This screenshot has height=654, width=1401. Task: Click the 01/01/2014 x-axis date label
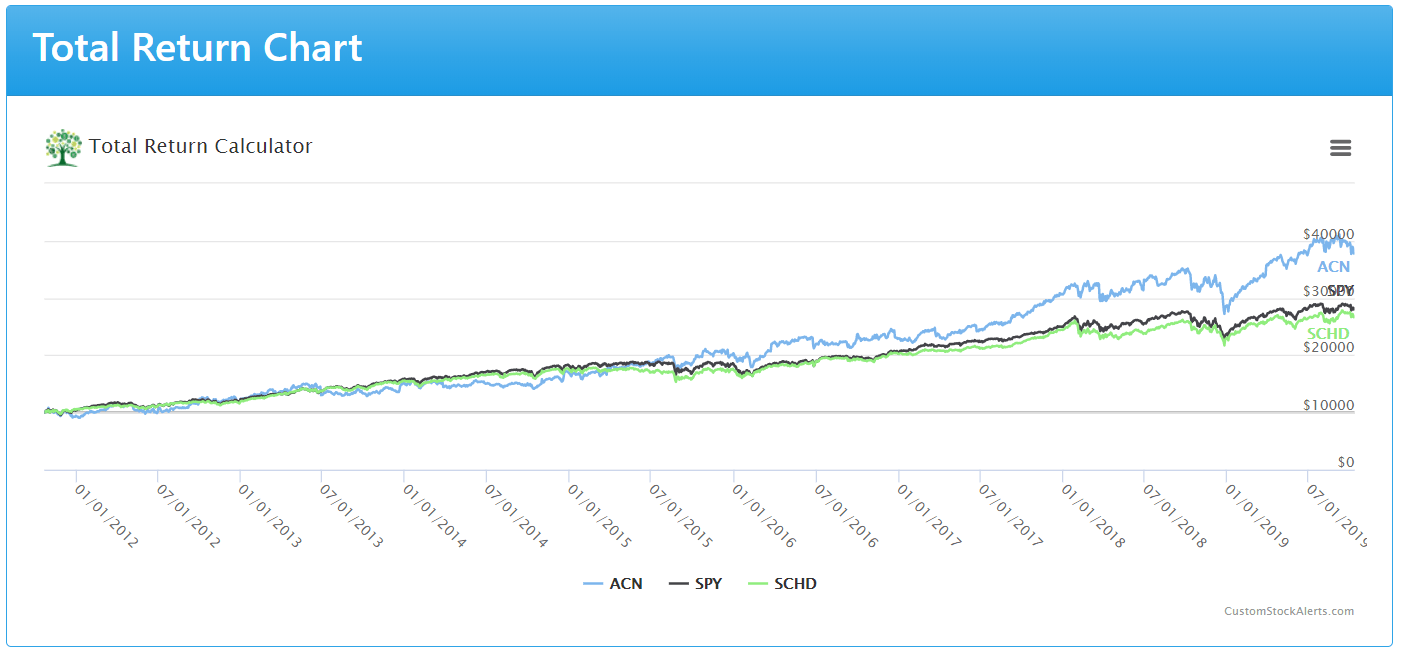(x=436, y=517)
